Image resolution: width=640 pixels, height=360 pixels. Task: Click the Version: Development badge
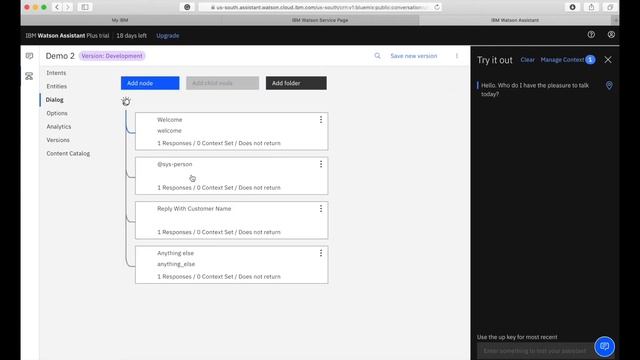click(x=112, y=56)
